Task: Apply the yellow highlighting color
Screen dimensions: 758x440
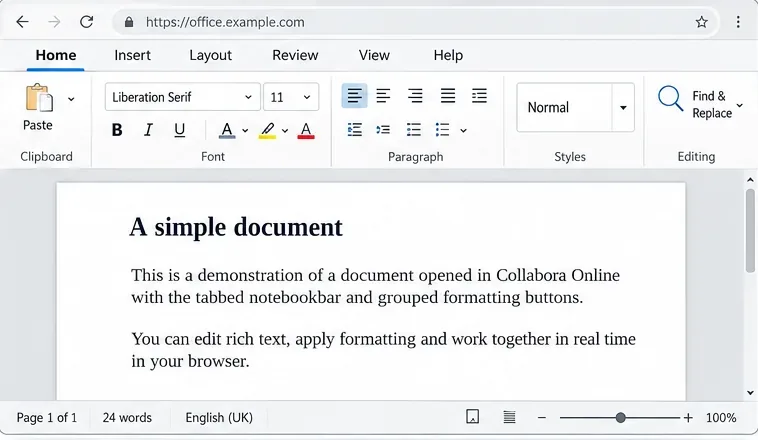Action: tap(267, 131)
